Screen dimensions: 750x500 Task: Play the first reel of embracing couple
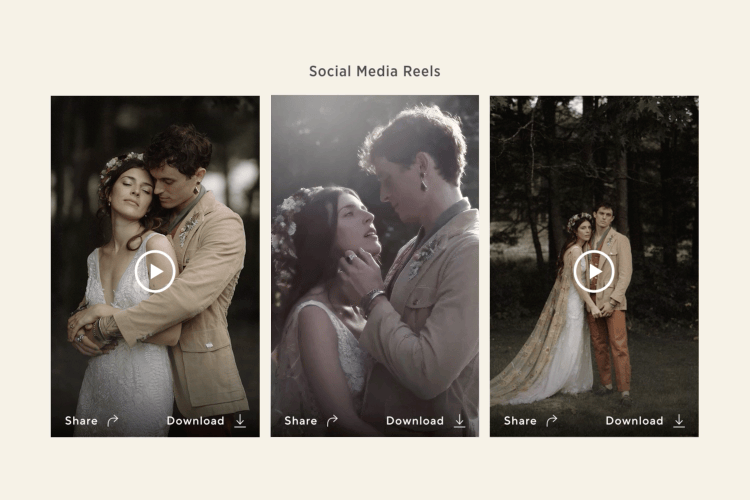tap(154, 271)
